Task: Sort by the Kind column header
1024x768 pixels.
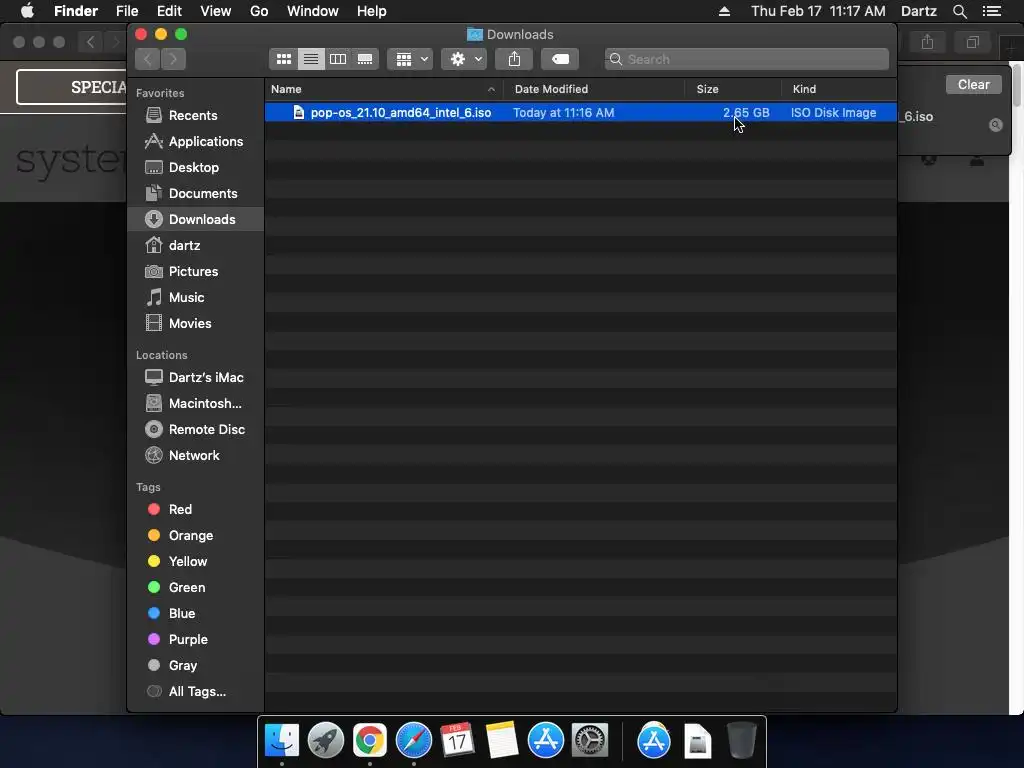Action: click(839, 89)
